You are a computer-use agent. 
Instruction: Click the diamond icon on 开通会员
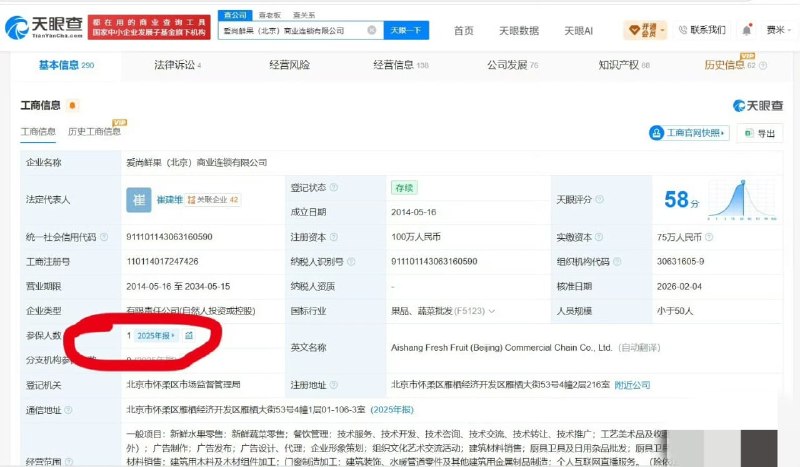634,30
